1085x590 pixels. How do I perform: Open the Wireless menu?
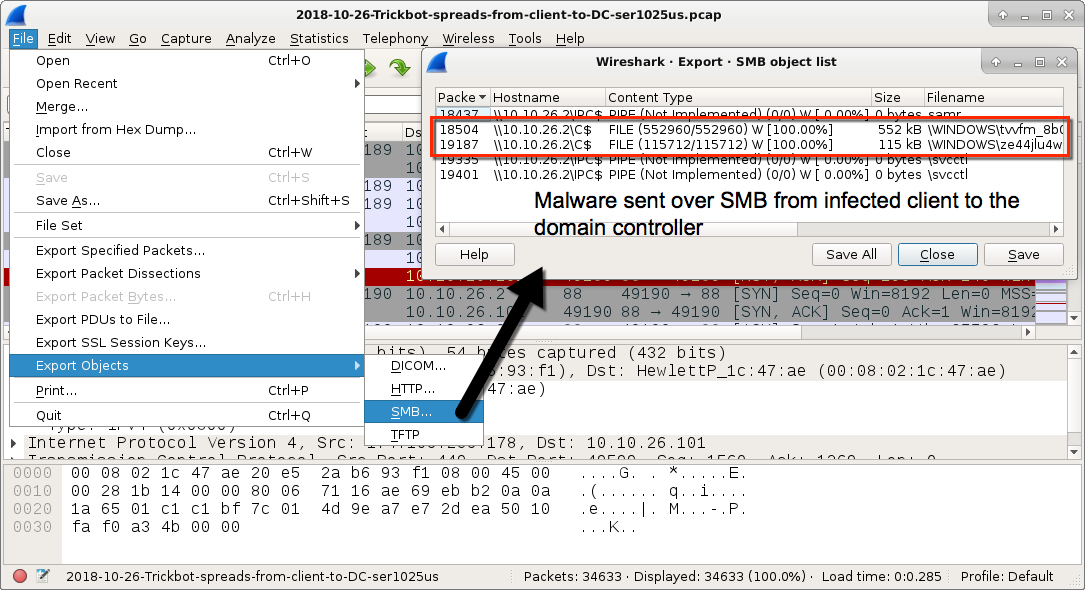pyautogui.click(x=468, y=39)
